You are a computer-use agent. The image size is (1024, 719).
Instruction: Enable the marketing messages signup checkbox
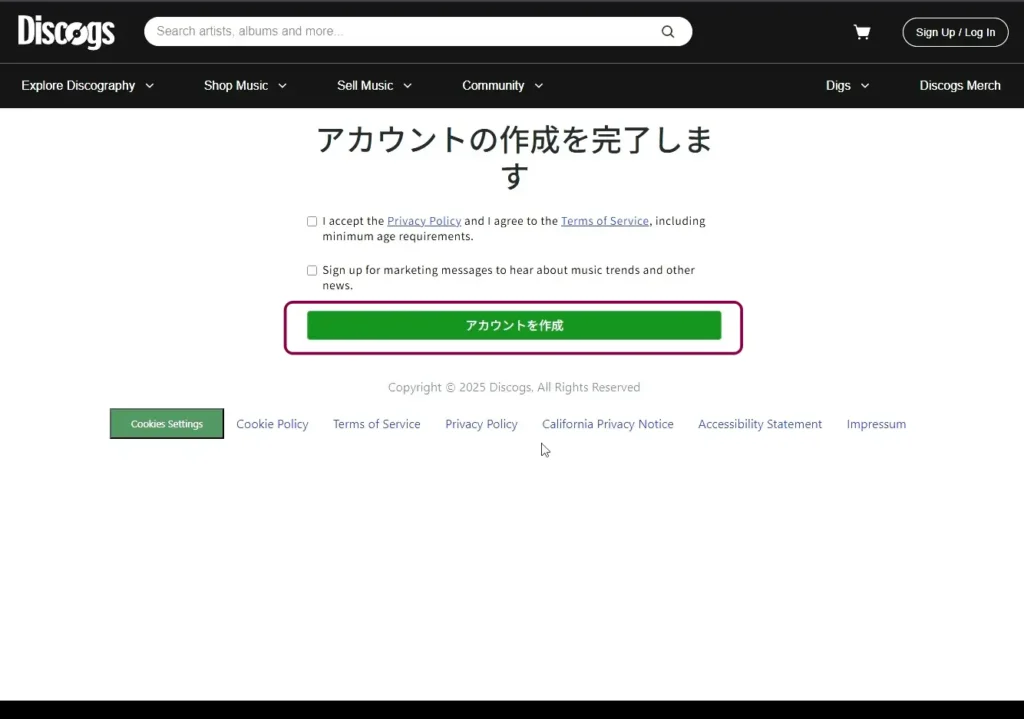pyautogui.click(x=312, y=271)
